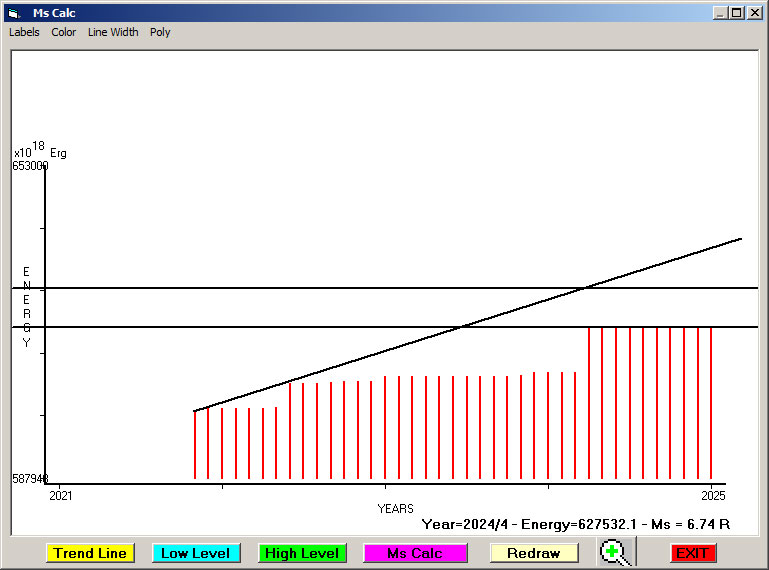Hit the Redraw button
The height and width of the screenshot is (570, 769).
tap(534, 553)
